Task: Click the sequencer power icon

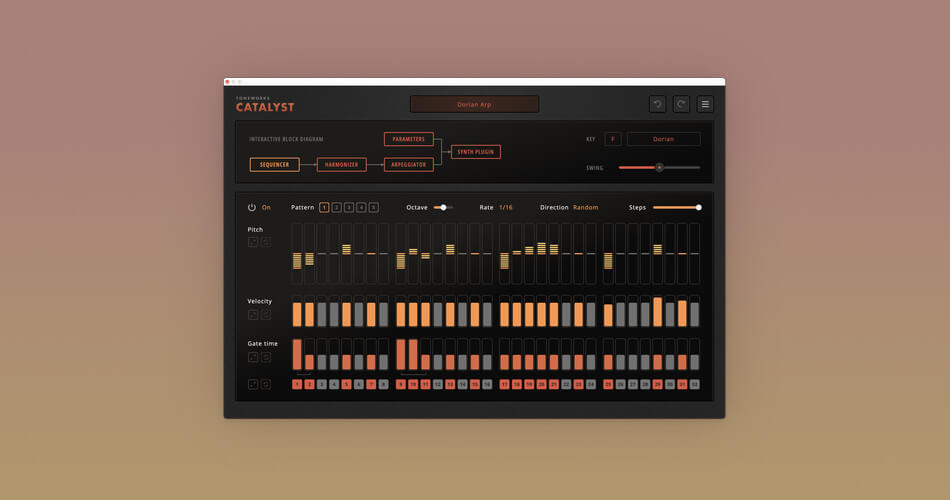Action: click(251, 207)
